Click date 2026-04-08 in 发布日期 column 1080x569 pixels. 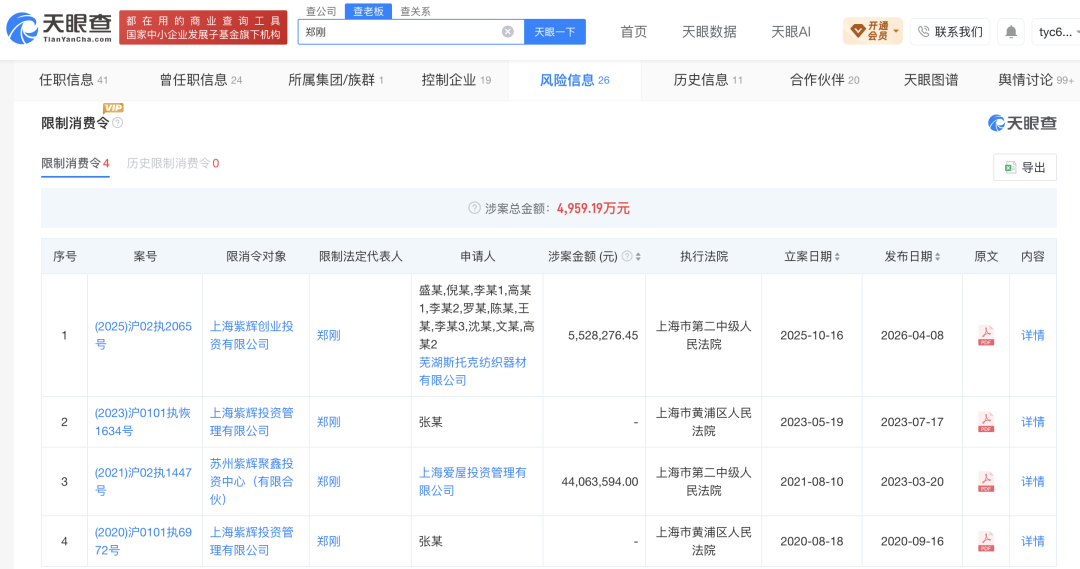click(x=912, y=335)
